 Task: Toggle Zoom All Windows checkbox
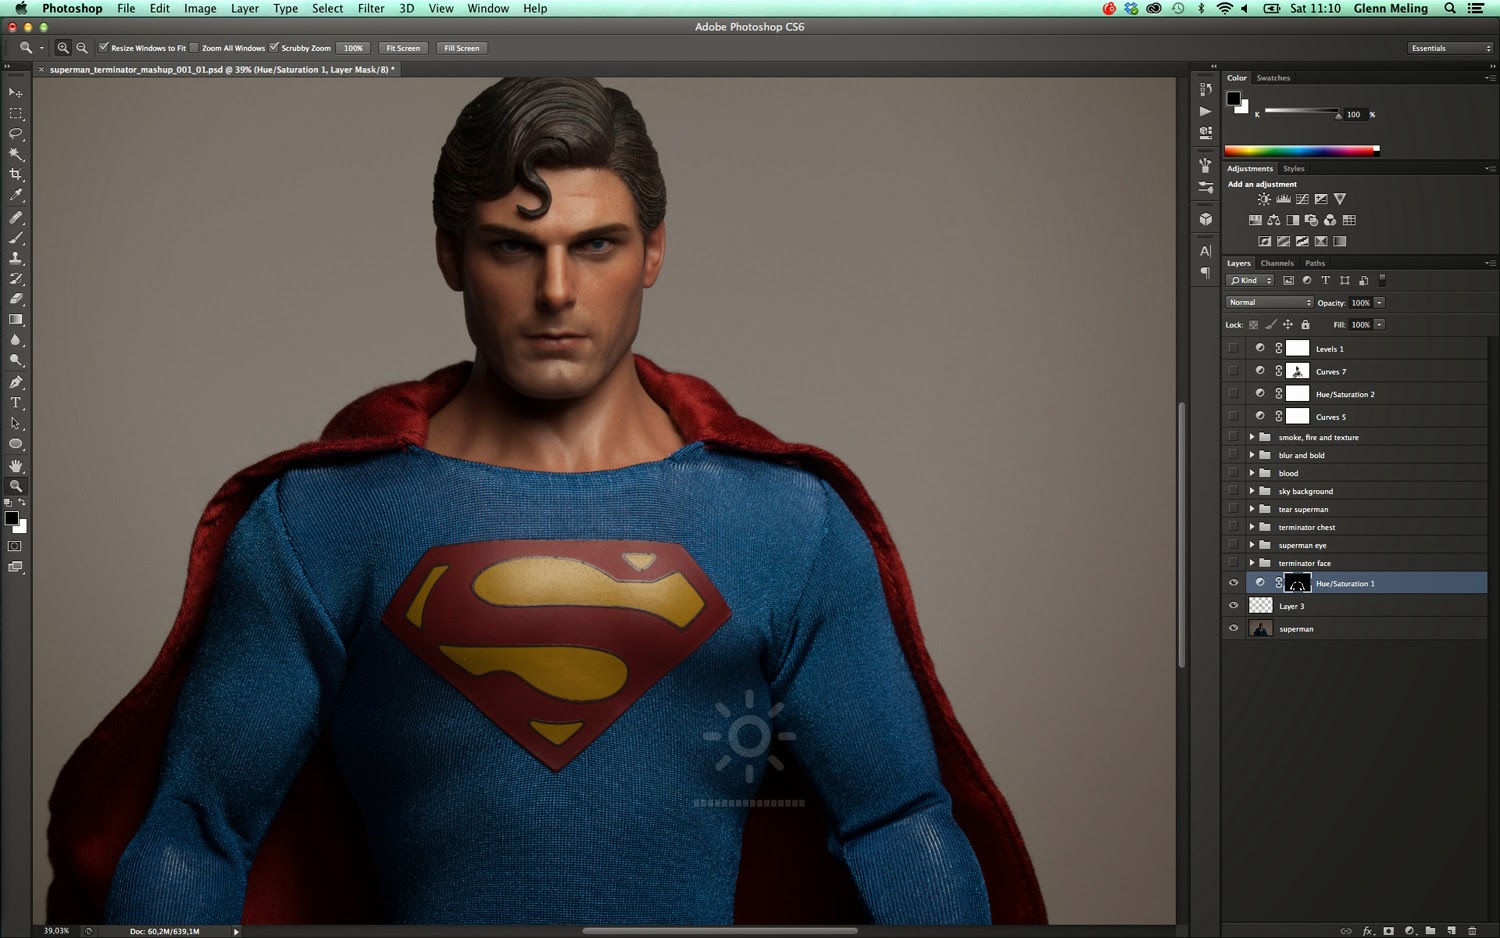tap(194, 47)
